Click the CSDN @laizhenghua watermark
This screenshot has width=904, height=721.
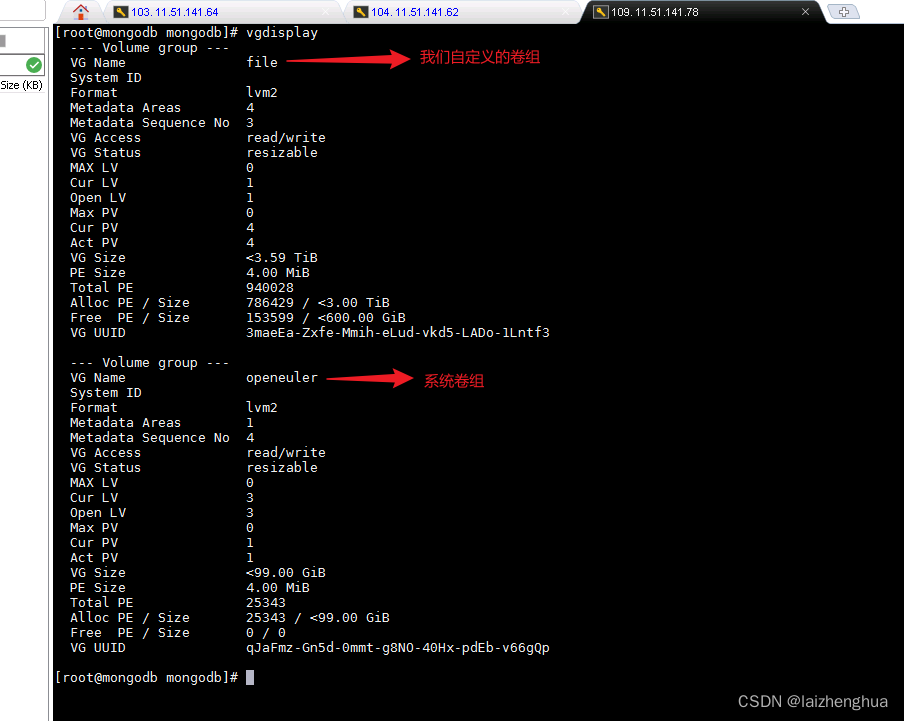(x=812, y=701)
